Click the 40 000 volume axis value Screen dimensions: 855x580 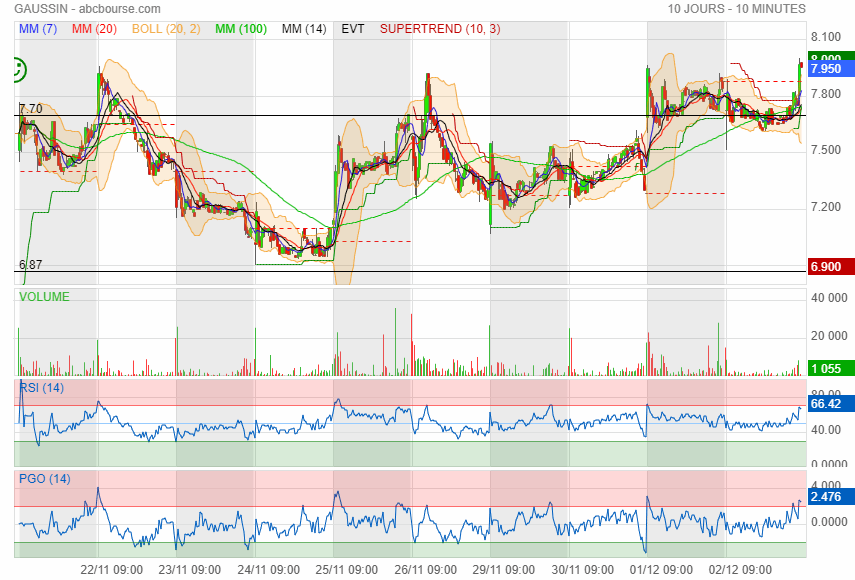[x=829, y=298]
